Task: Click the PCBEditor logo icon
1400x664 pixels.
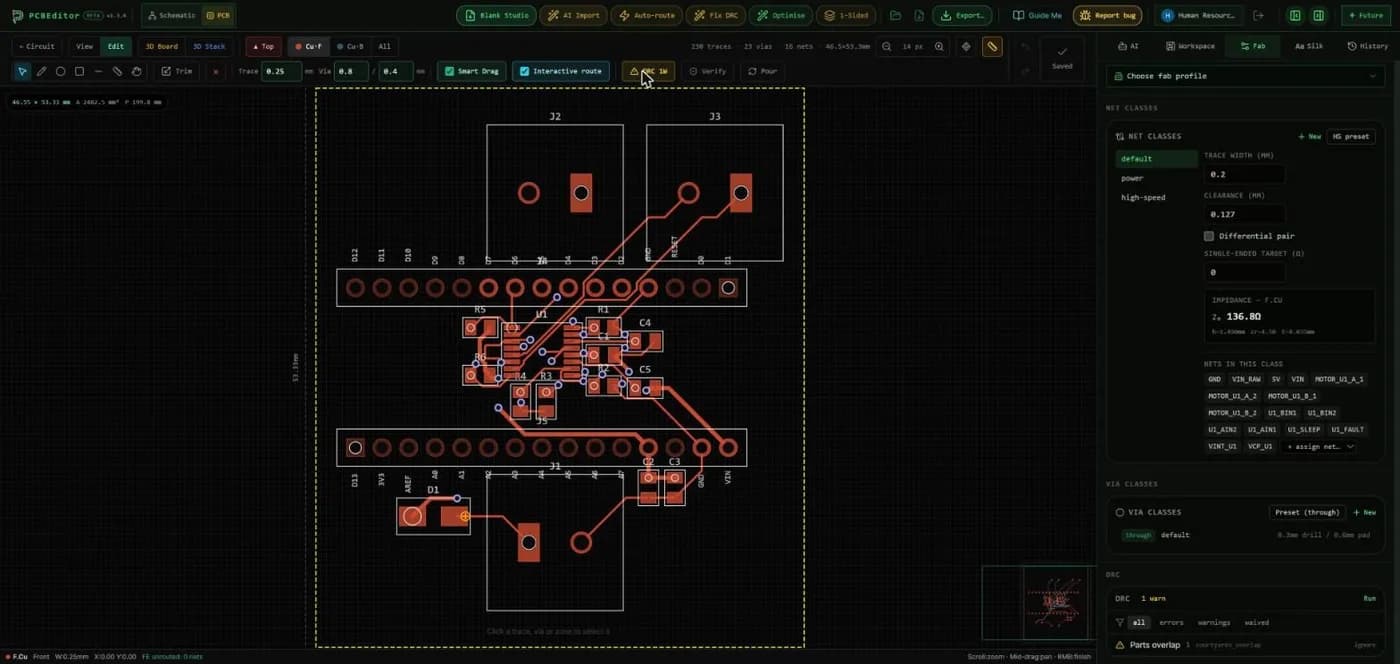Action: pyautogui.click(x=17, y=16)
